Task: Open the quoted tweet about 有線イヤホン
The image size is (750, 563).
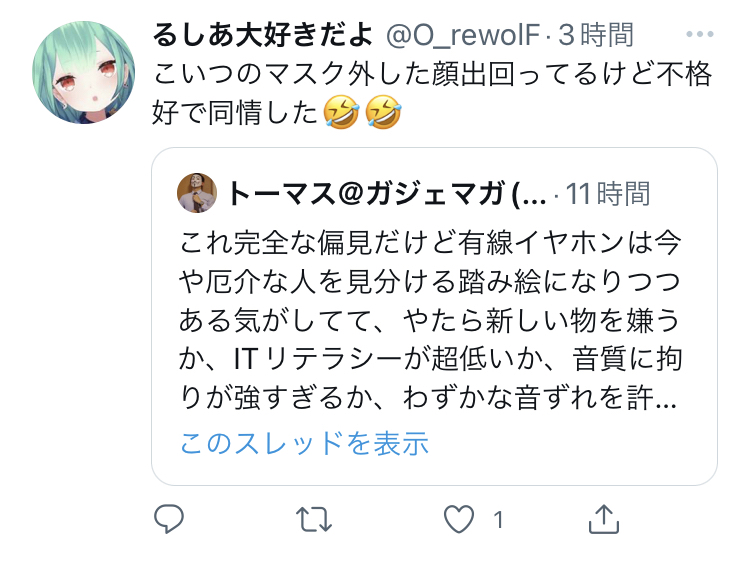Action: point(434,317)
